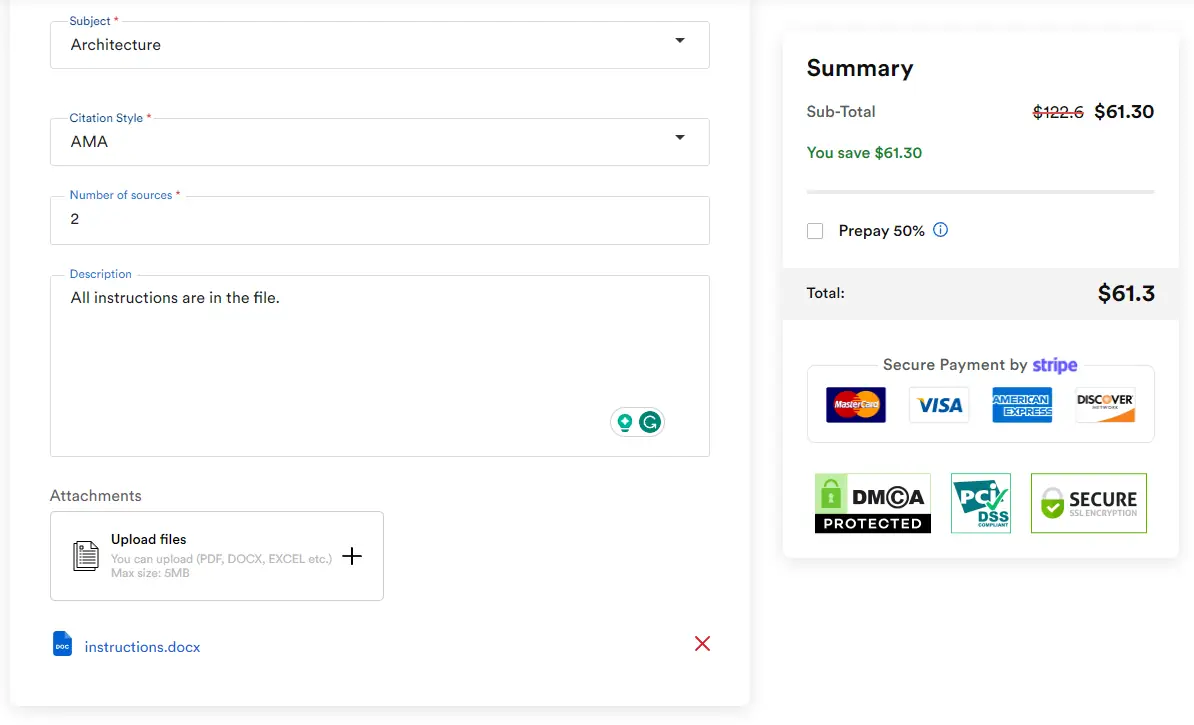This screenshot has height=725, width=1194.
Task: Expand the Citation Style dropdown arrow
Action: pyautogui.click(x=680, y=138)
